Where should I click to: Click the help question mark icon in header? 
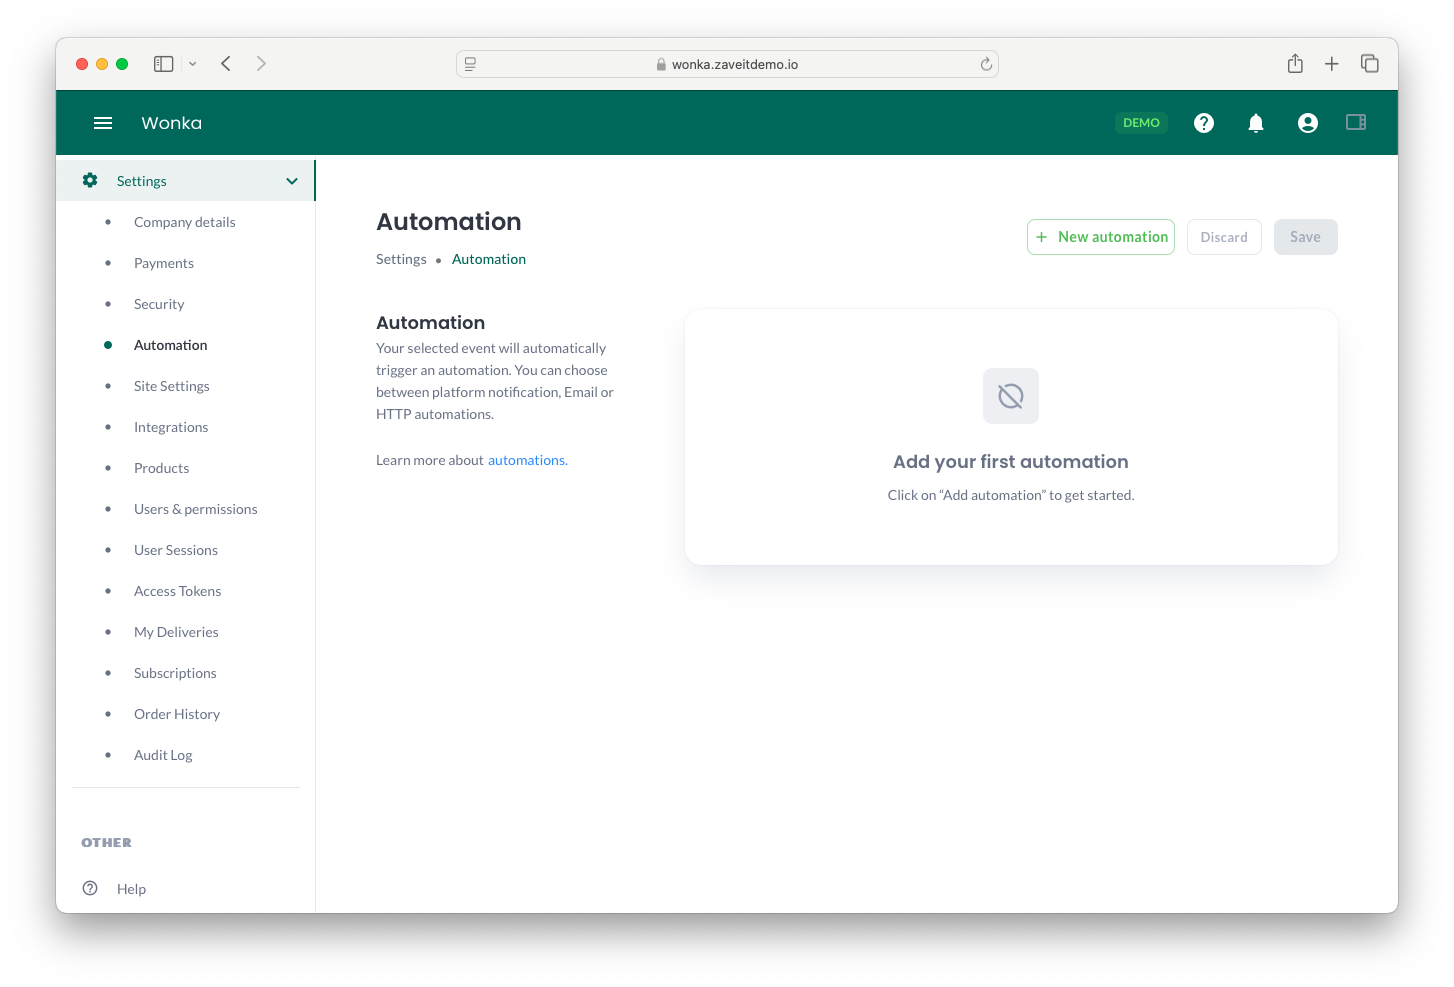[x=1204, y=123]
